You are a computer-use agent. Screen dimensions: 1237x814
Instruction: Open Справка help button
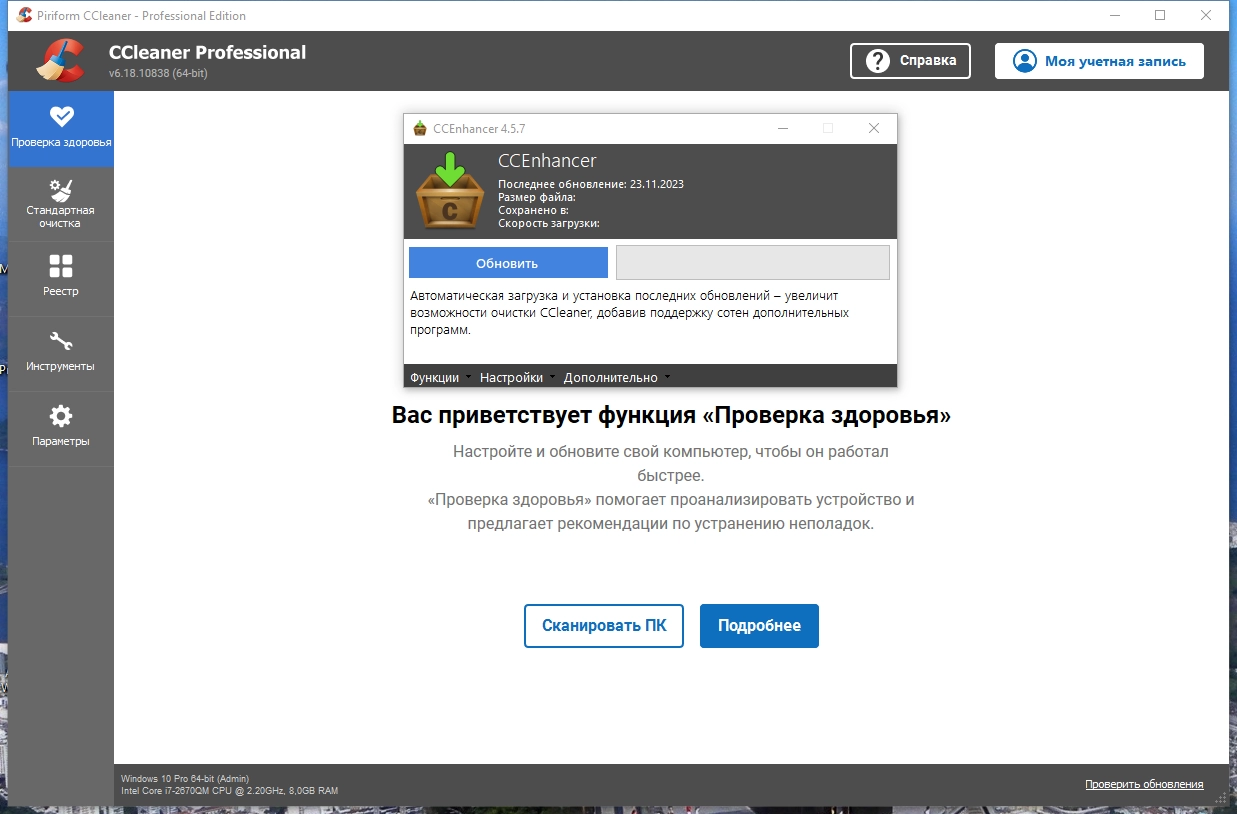tap(910, 61)
